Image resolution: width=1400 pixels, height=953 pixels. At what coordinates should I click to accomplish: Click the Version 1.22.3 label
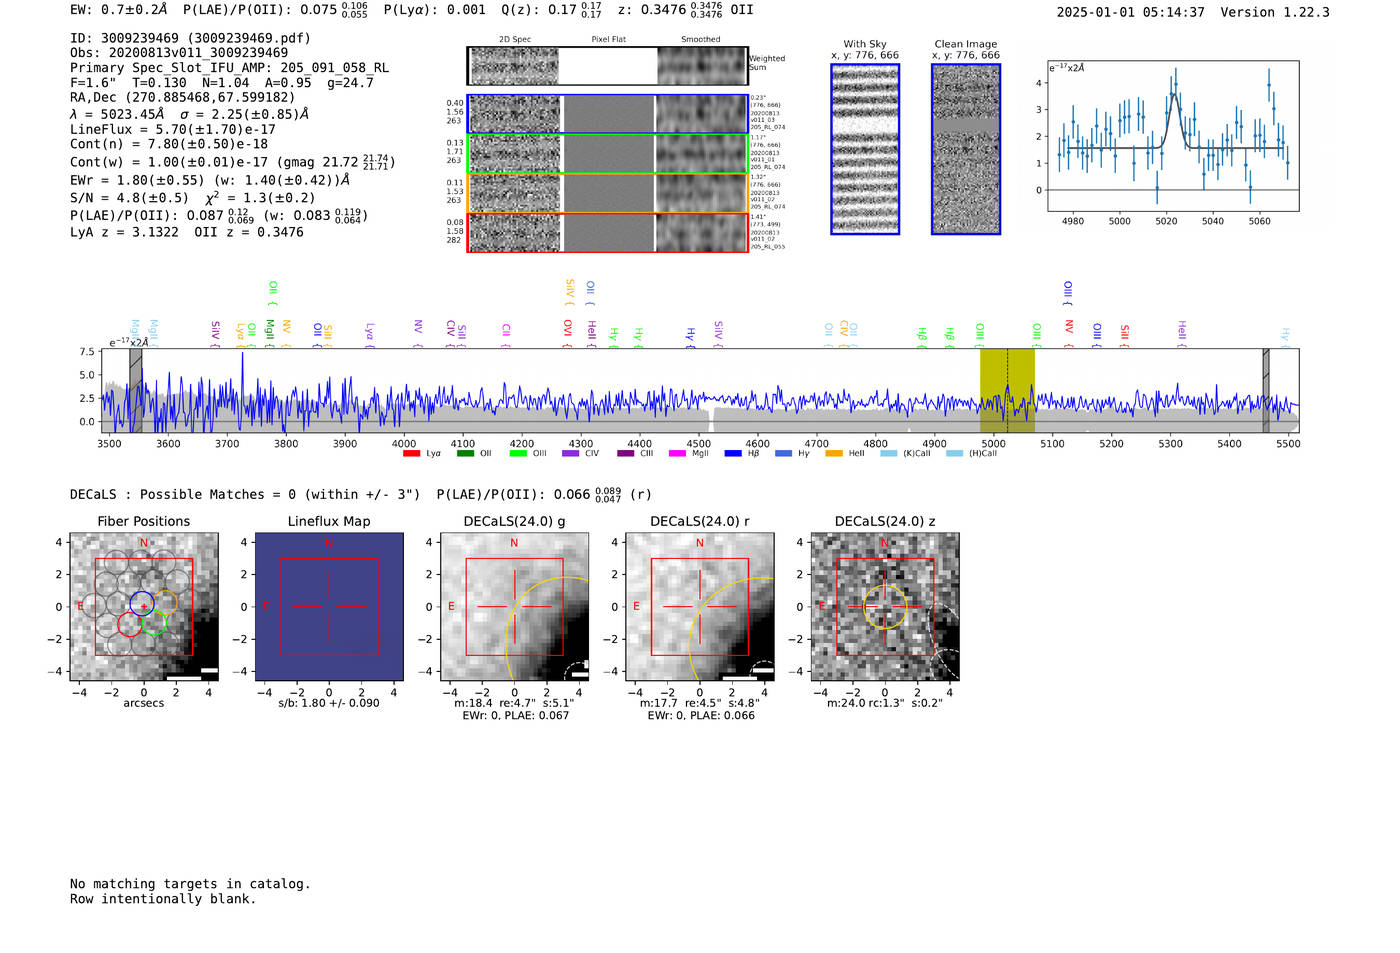coord(1275,12)
